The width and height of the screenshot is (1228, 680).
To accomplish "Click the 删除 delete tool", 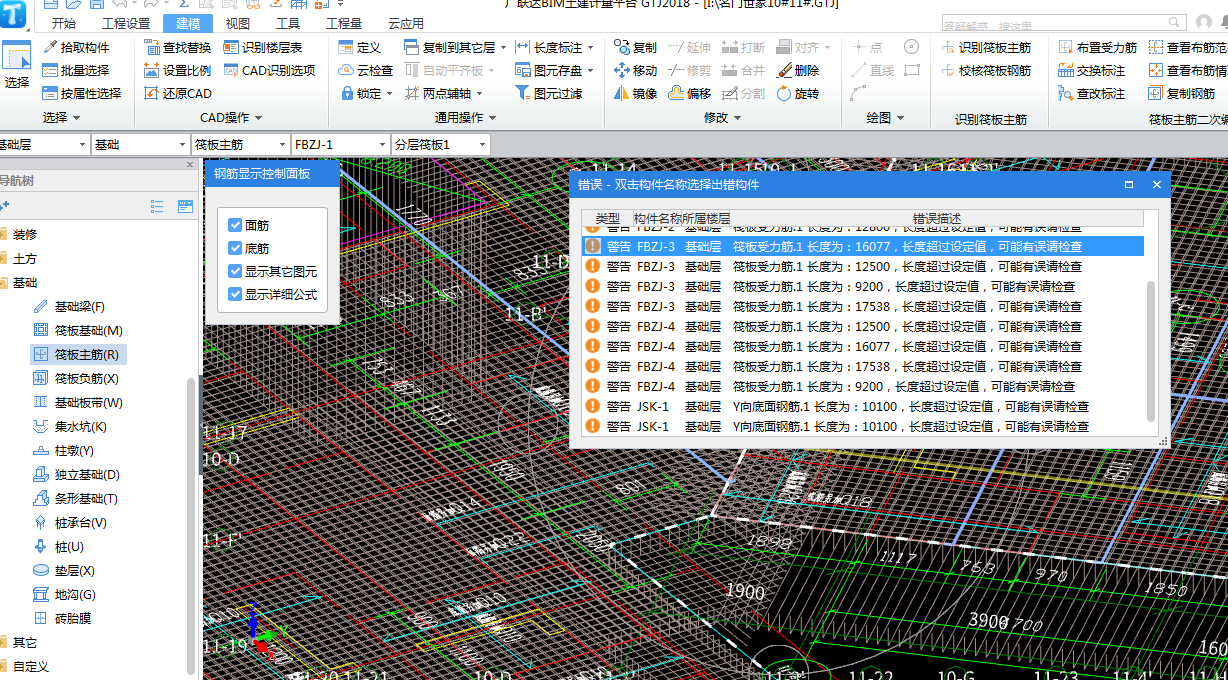I will (797, 70).
